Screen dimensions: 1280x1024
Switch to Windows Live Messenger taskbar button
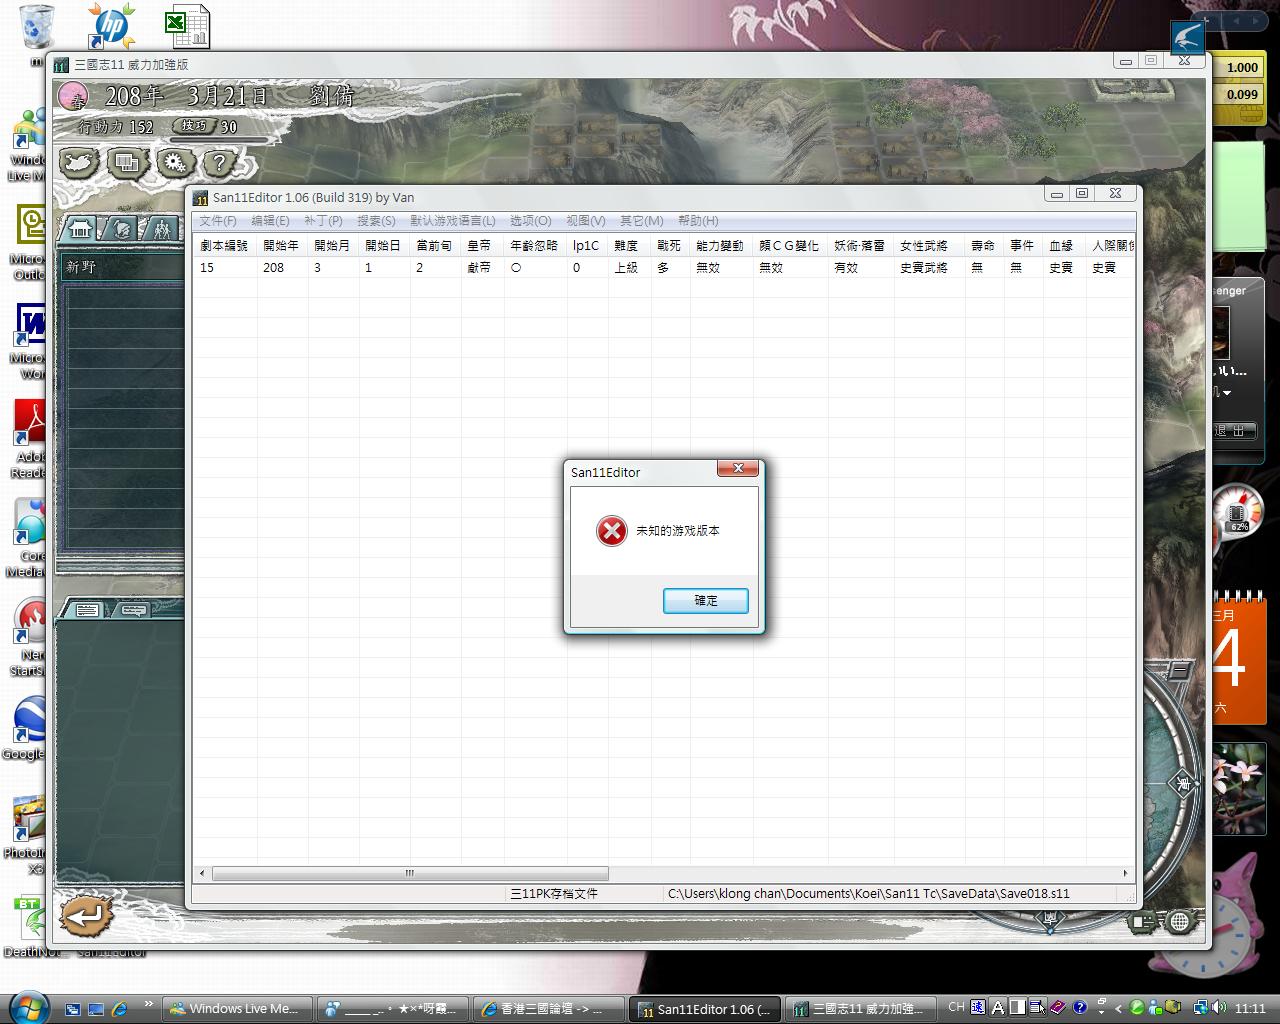point(238,1009)
